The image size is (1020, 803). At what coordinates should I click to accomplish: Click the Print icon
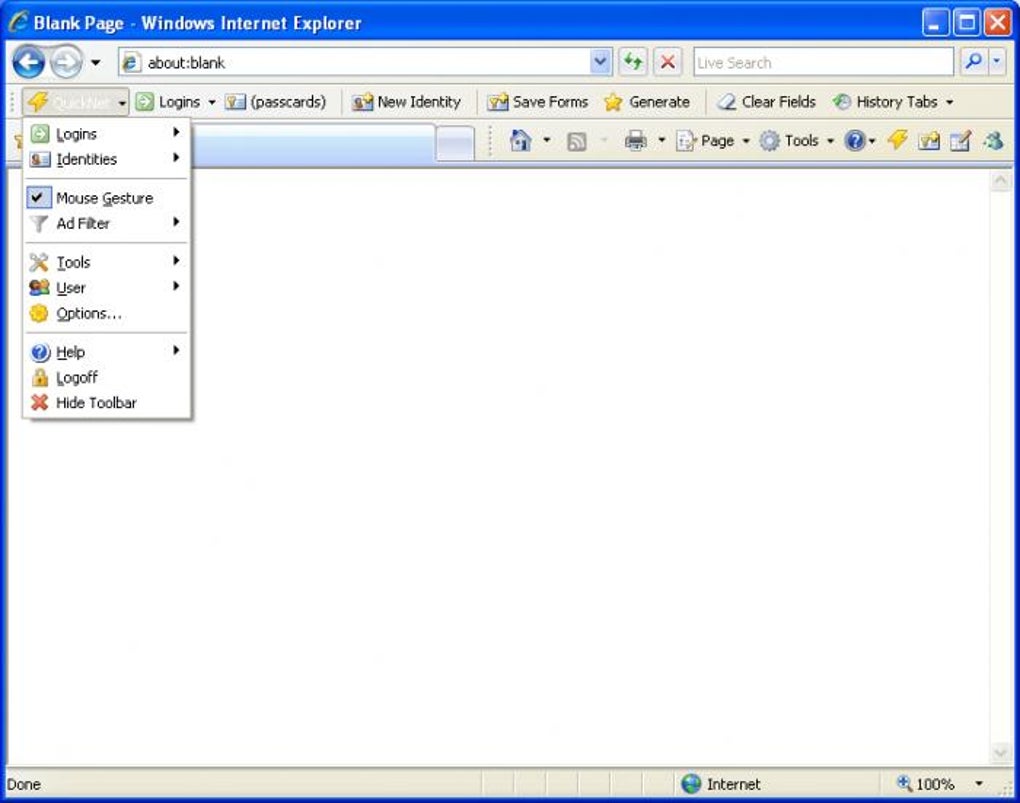pyautogui.click(x=636, y=141)
